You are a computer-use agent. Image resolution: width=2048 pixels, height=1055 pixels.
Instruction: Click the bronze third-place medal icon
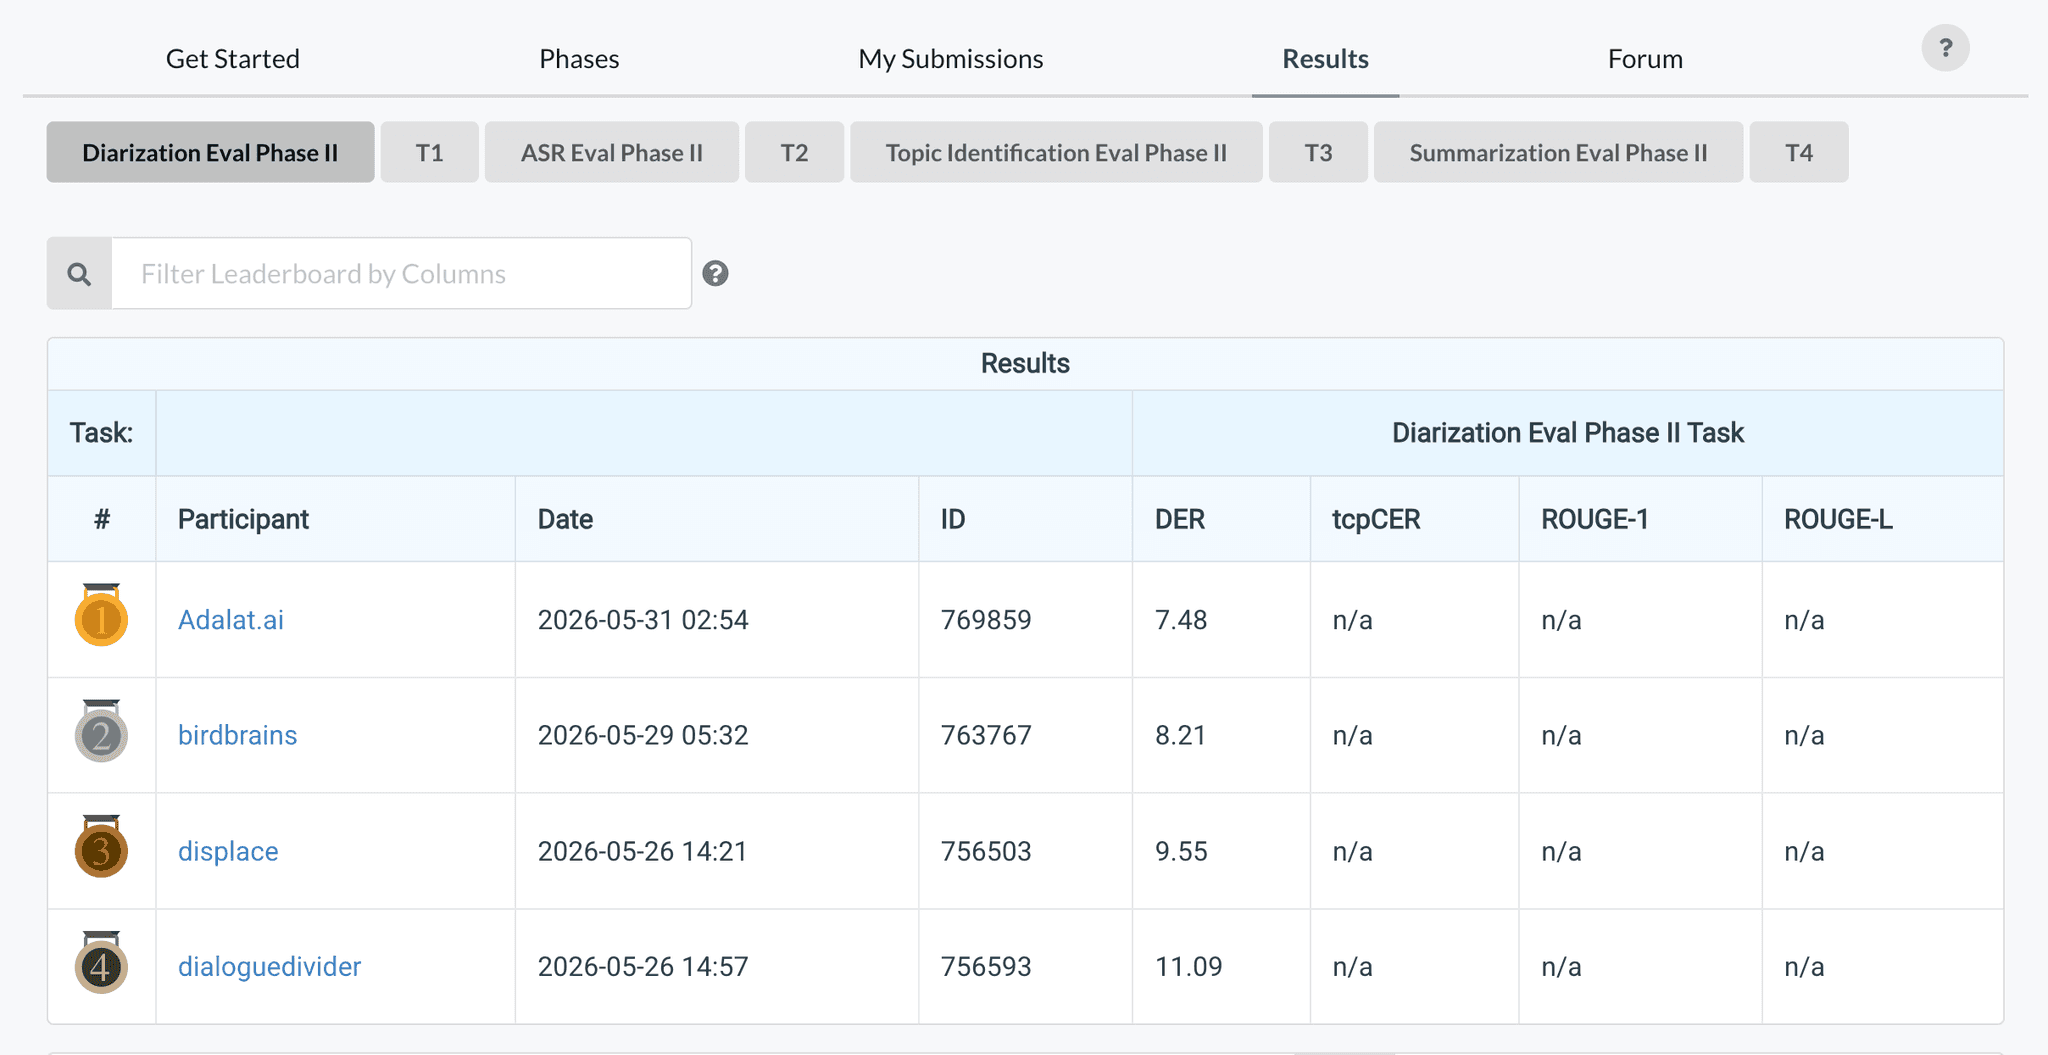click(101, 847)
